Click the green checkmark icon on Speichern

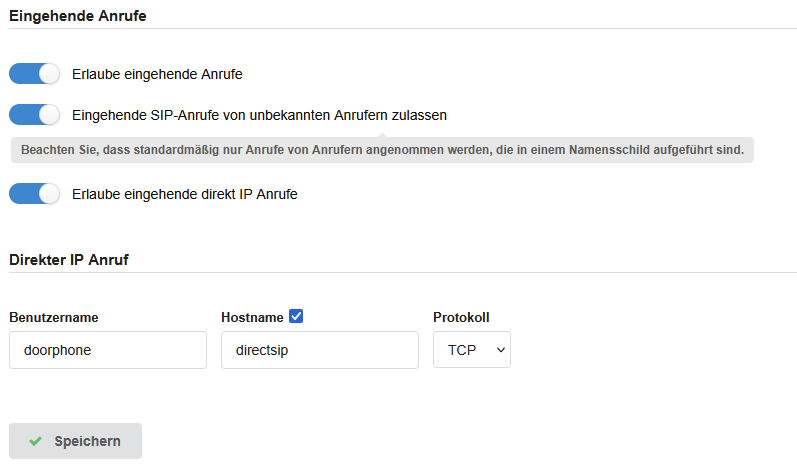click(35, 441)
